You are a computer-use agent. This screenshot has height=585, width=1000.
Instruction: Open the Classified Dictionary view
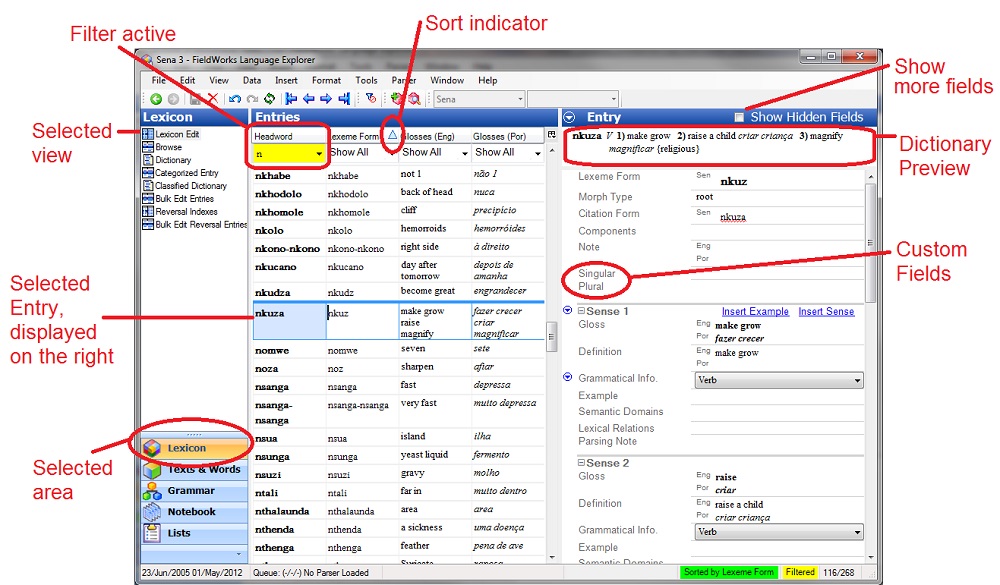click(191, 186)
